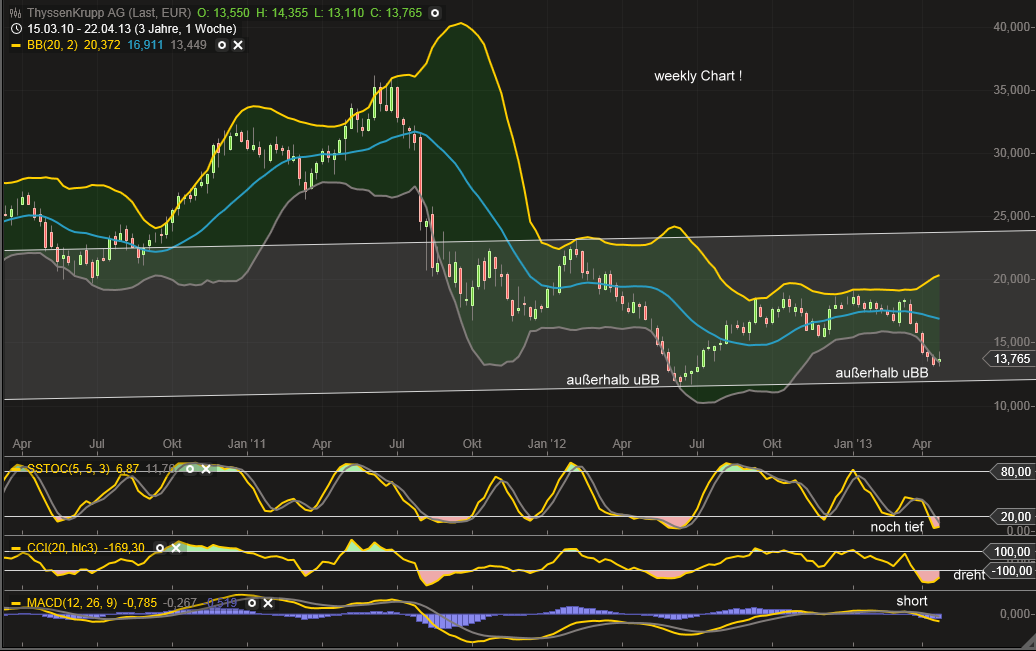The image size is (1036, 651).
Task: Click the open value O: 13,550
Action: 223,13
